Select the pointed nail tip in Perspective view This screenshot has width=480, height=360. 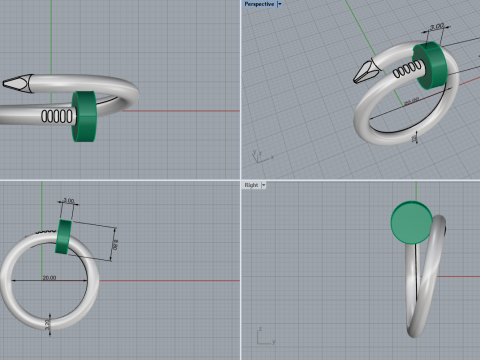367,72
